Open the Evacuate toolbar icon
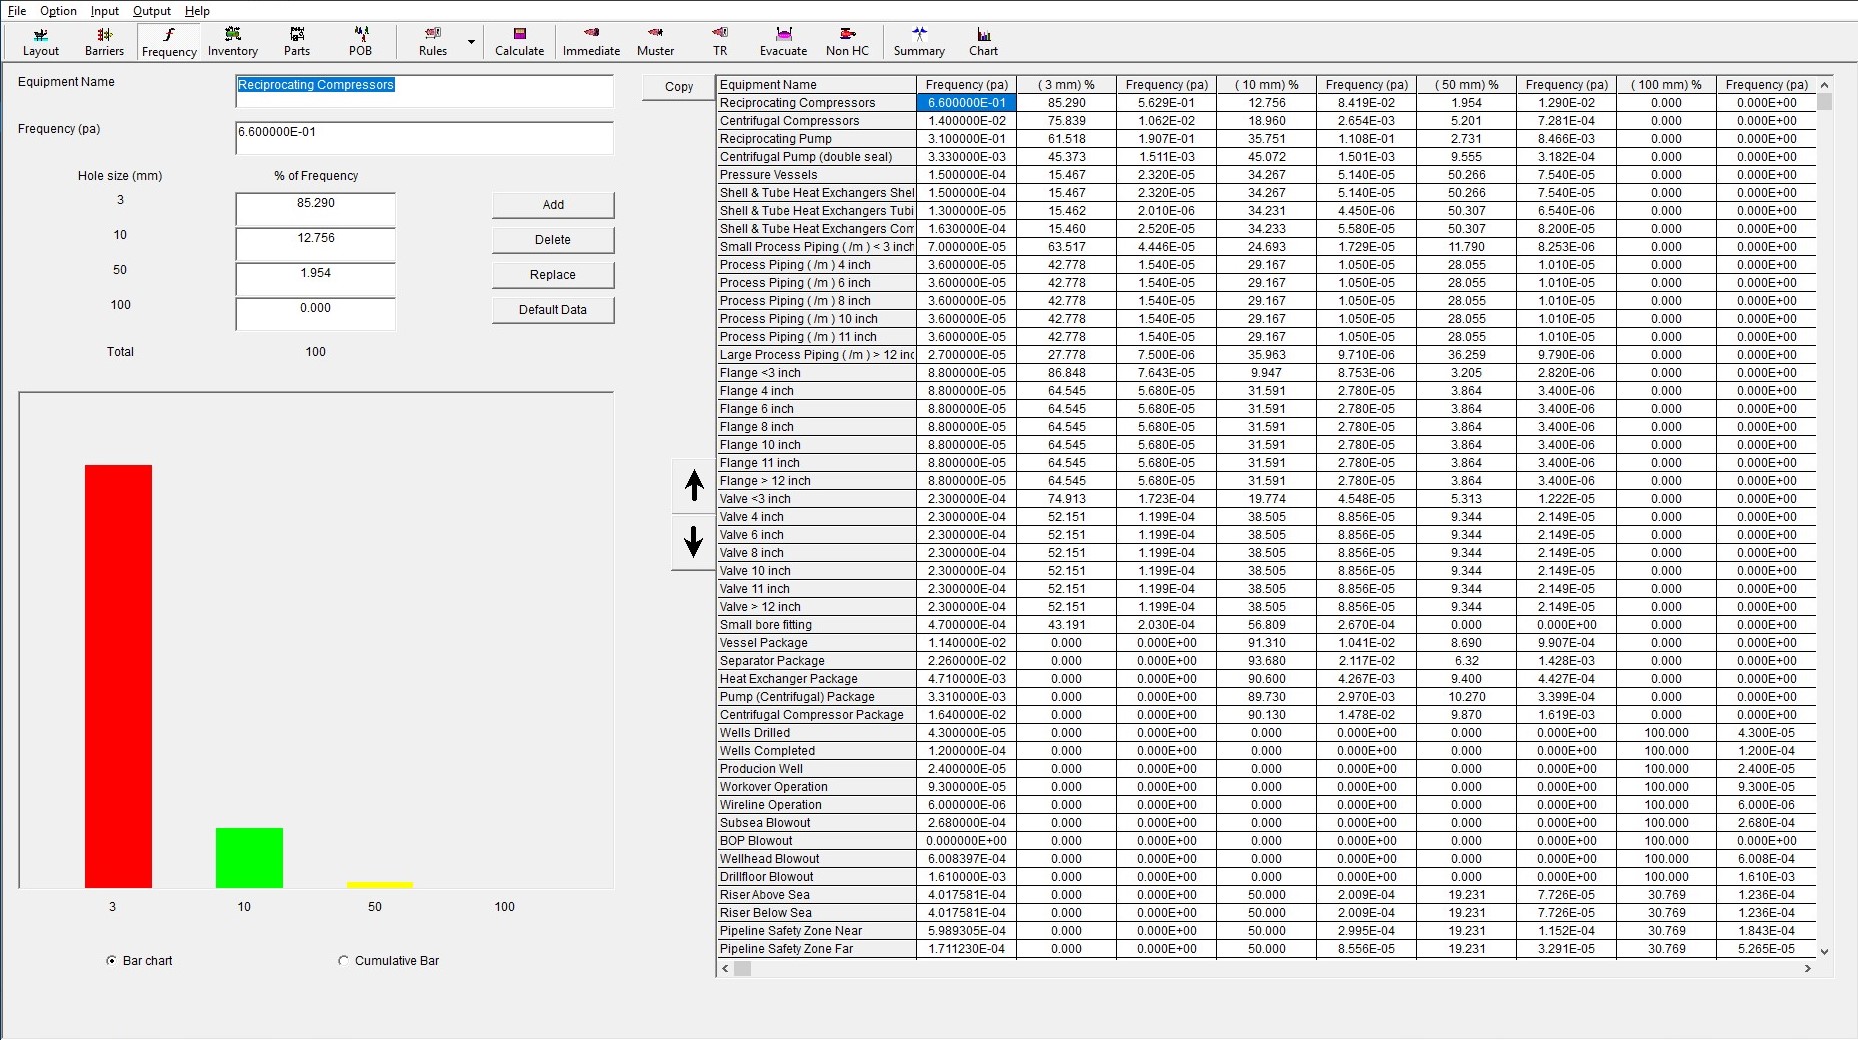The image size is (1858, 1040). [x=784, y=42]
